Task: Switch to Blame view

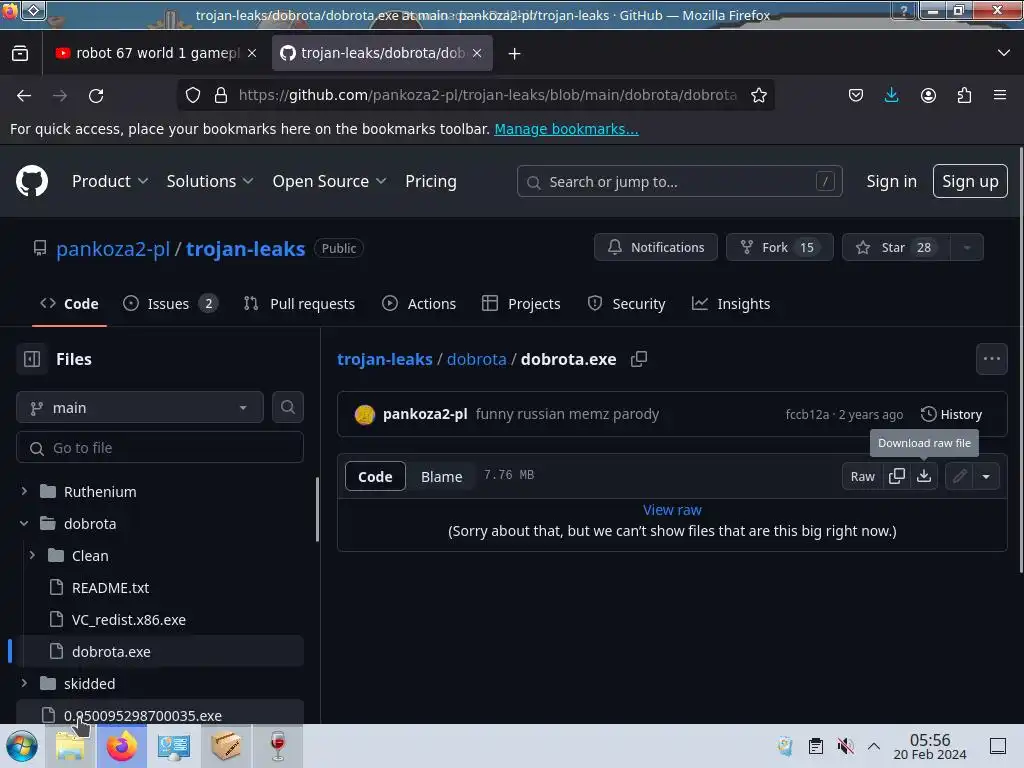Action: 441,477
